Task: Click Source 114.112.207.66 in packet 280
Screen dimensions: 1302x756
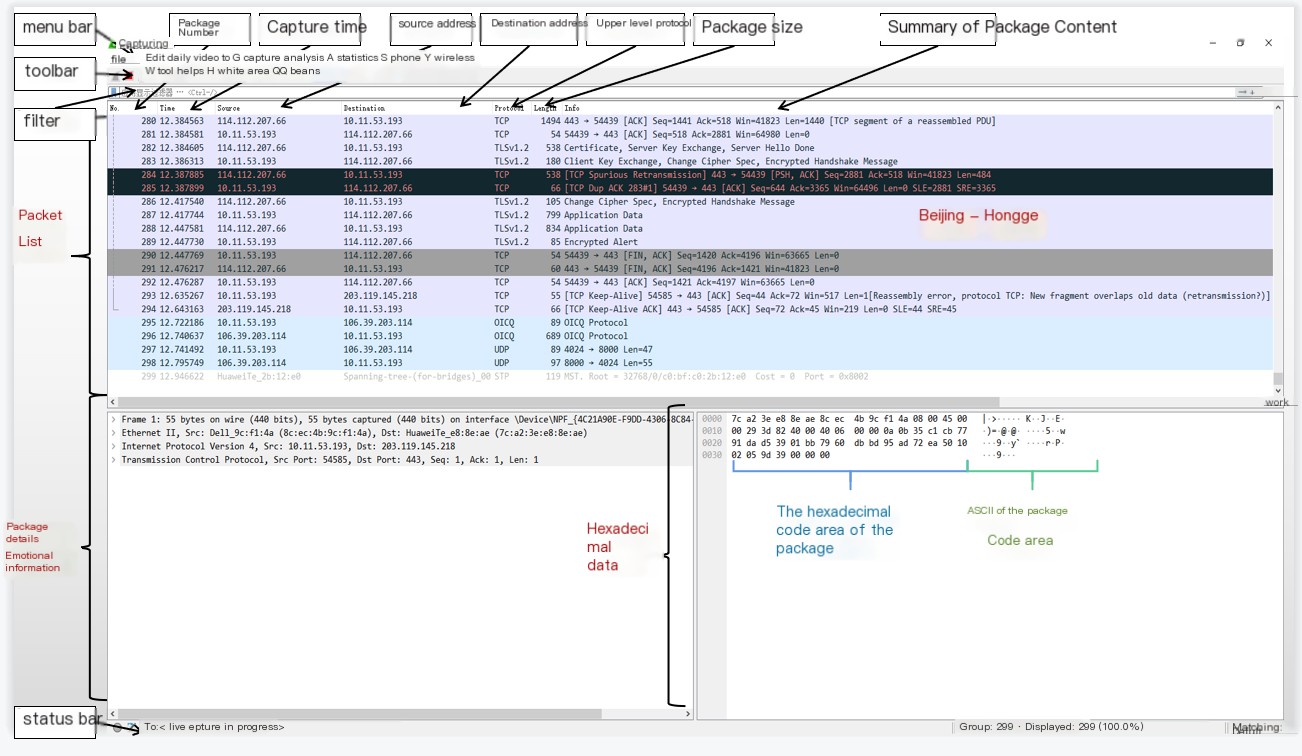Action: pyautogui.click(x=251, y=121)
